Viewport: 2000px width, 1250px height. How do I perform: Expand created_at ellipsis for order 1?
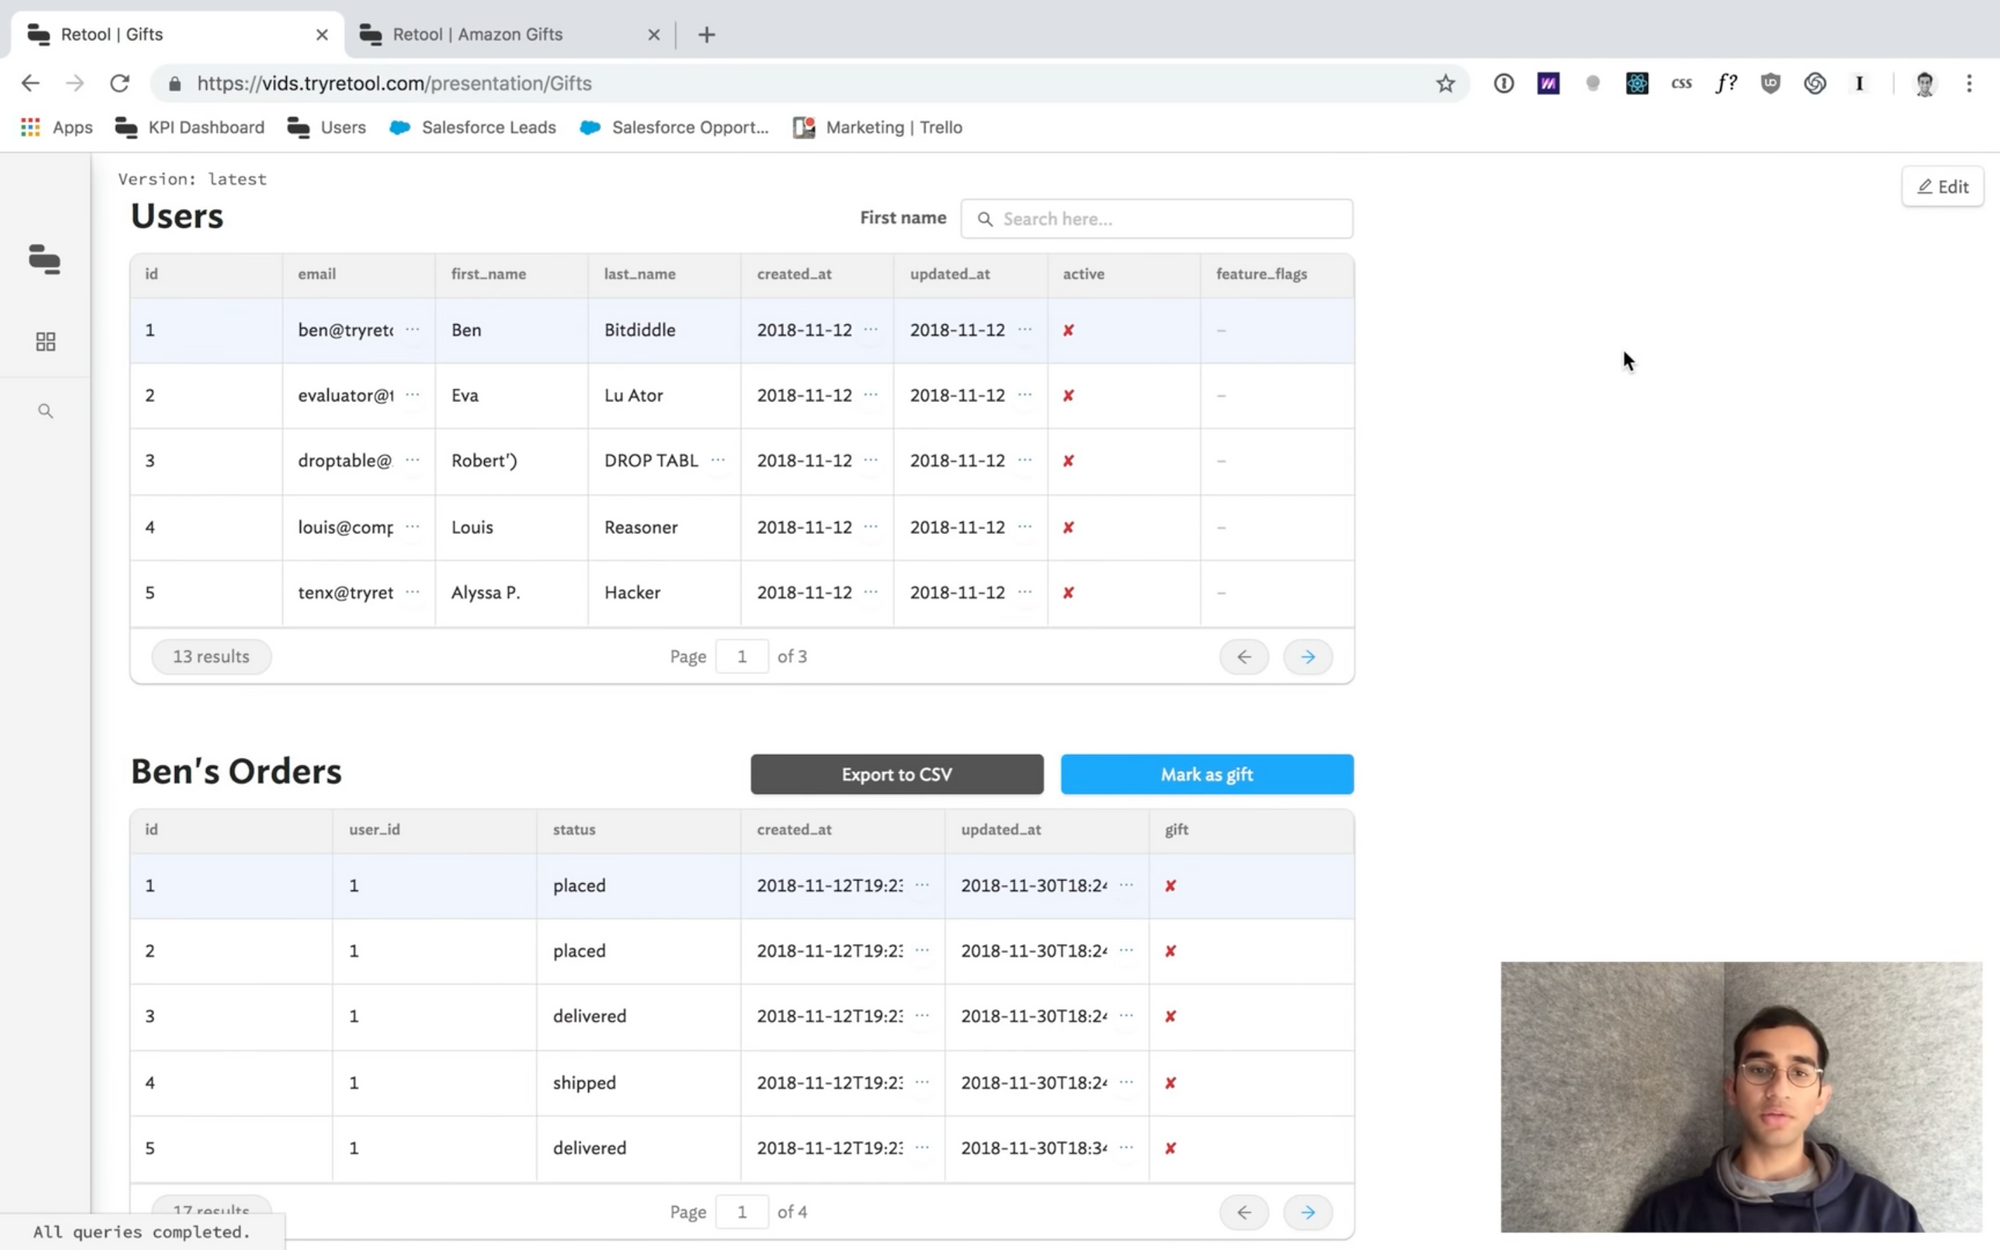pyautogui.click(x=922, y=885)
